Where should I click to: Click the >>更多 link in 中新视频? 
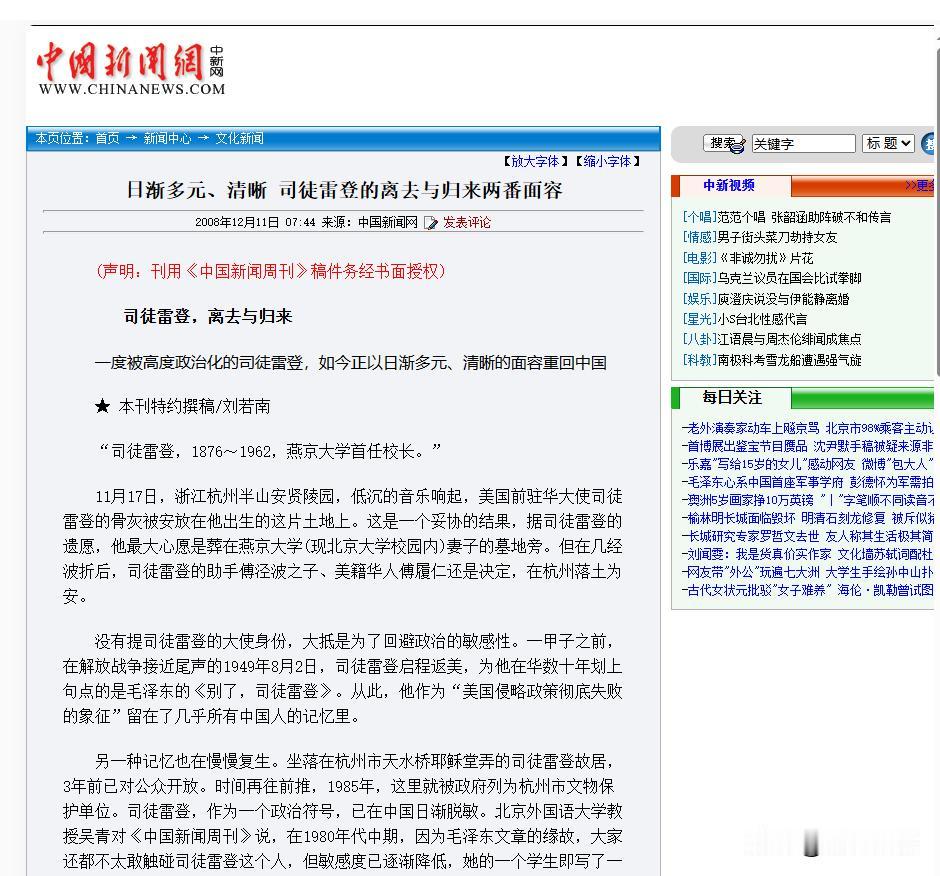coord(919,185)
